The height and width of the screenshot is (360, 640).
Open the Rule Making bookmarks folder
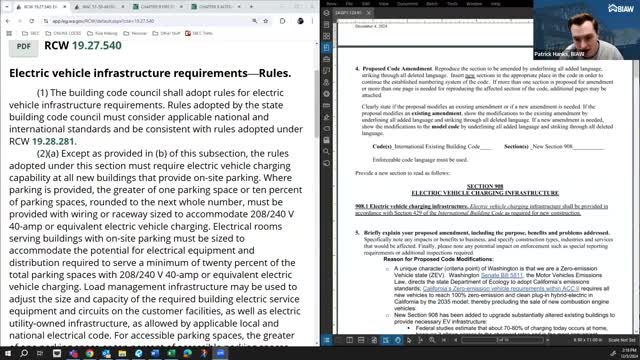(x=102, y=33)
